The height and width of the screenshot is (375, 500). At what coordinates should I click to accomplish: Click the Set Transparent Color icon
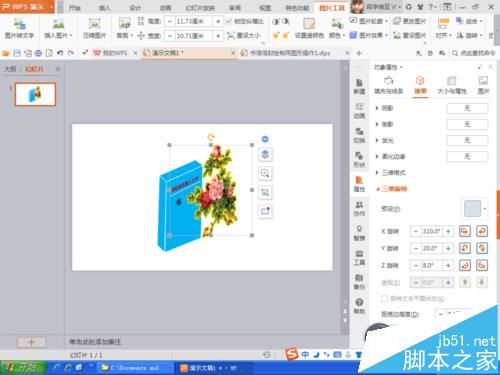point(309,24)
